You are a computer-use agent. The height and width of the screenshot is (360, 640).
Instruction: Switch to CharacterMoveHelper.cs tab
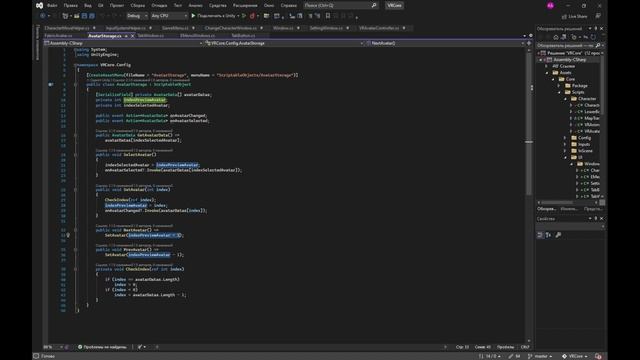(x=67, y=28)
